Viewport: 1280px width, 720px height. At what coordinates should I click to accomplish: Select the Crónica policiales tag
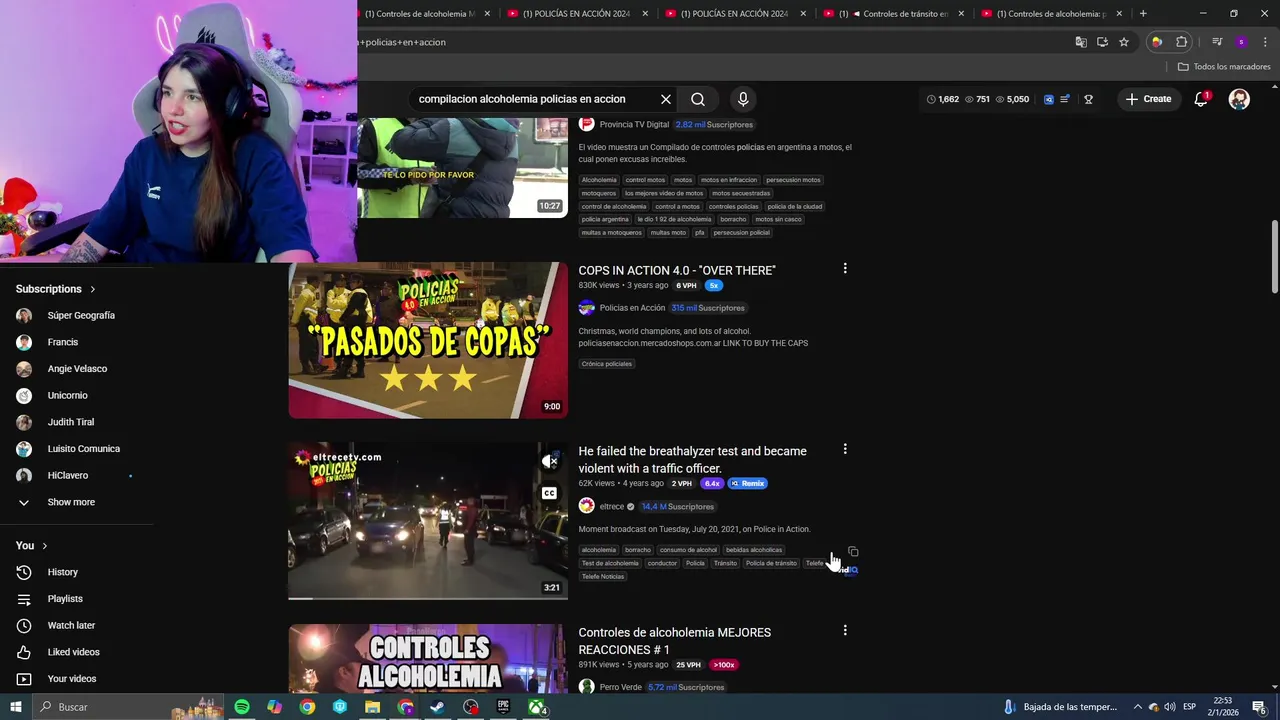[x=607, y=364]
